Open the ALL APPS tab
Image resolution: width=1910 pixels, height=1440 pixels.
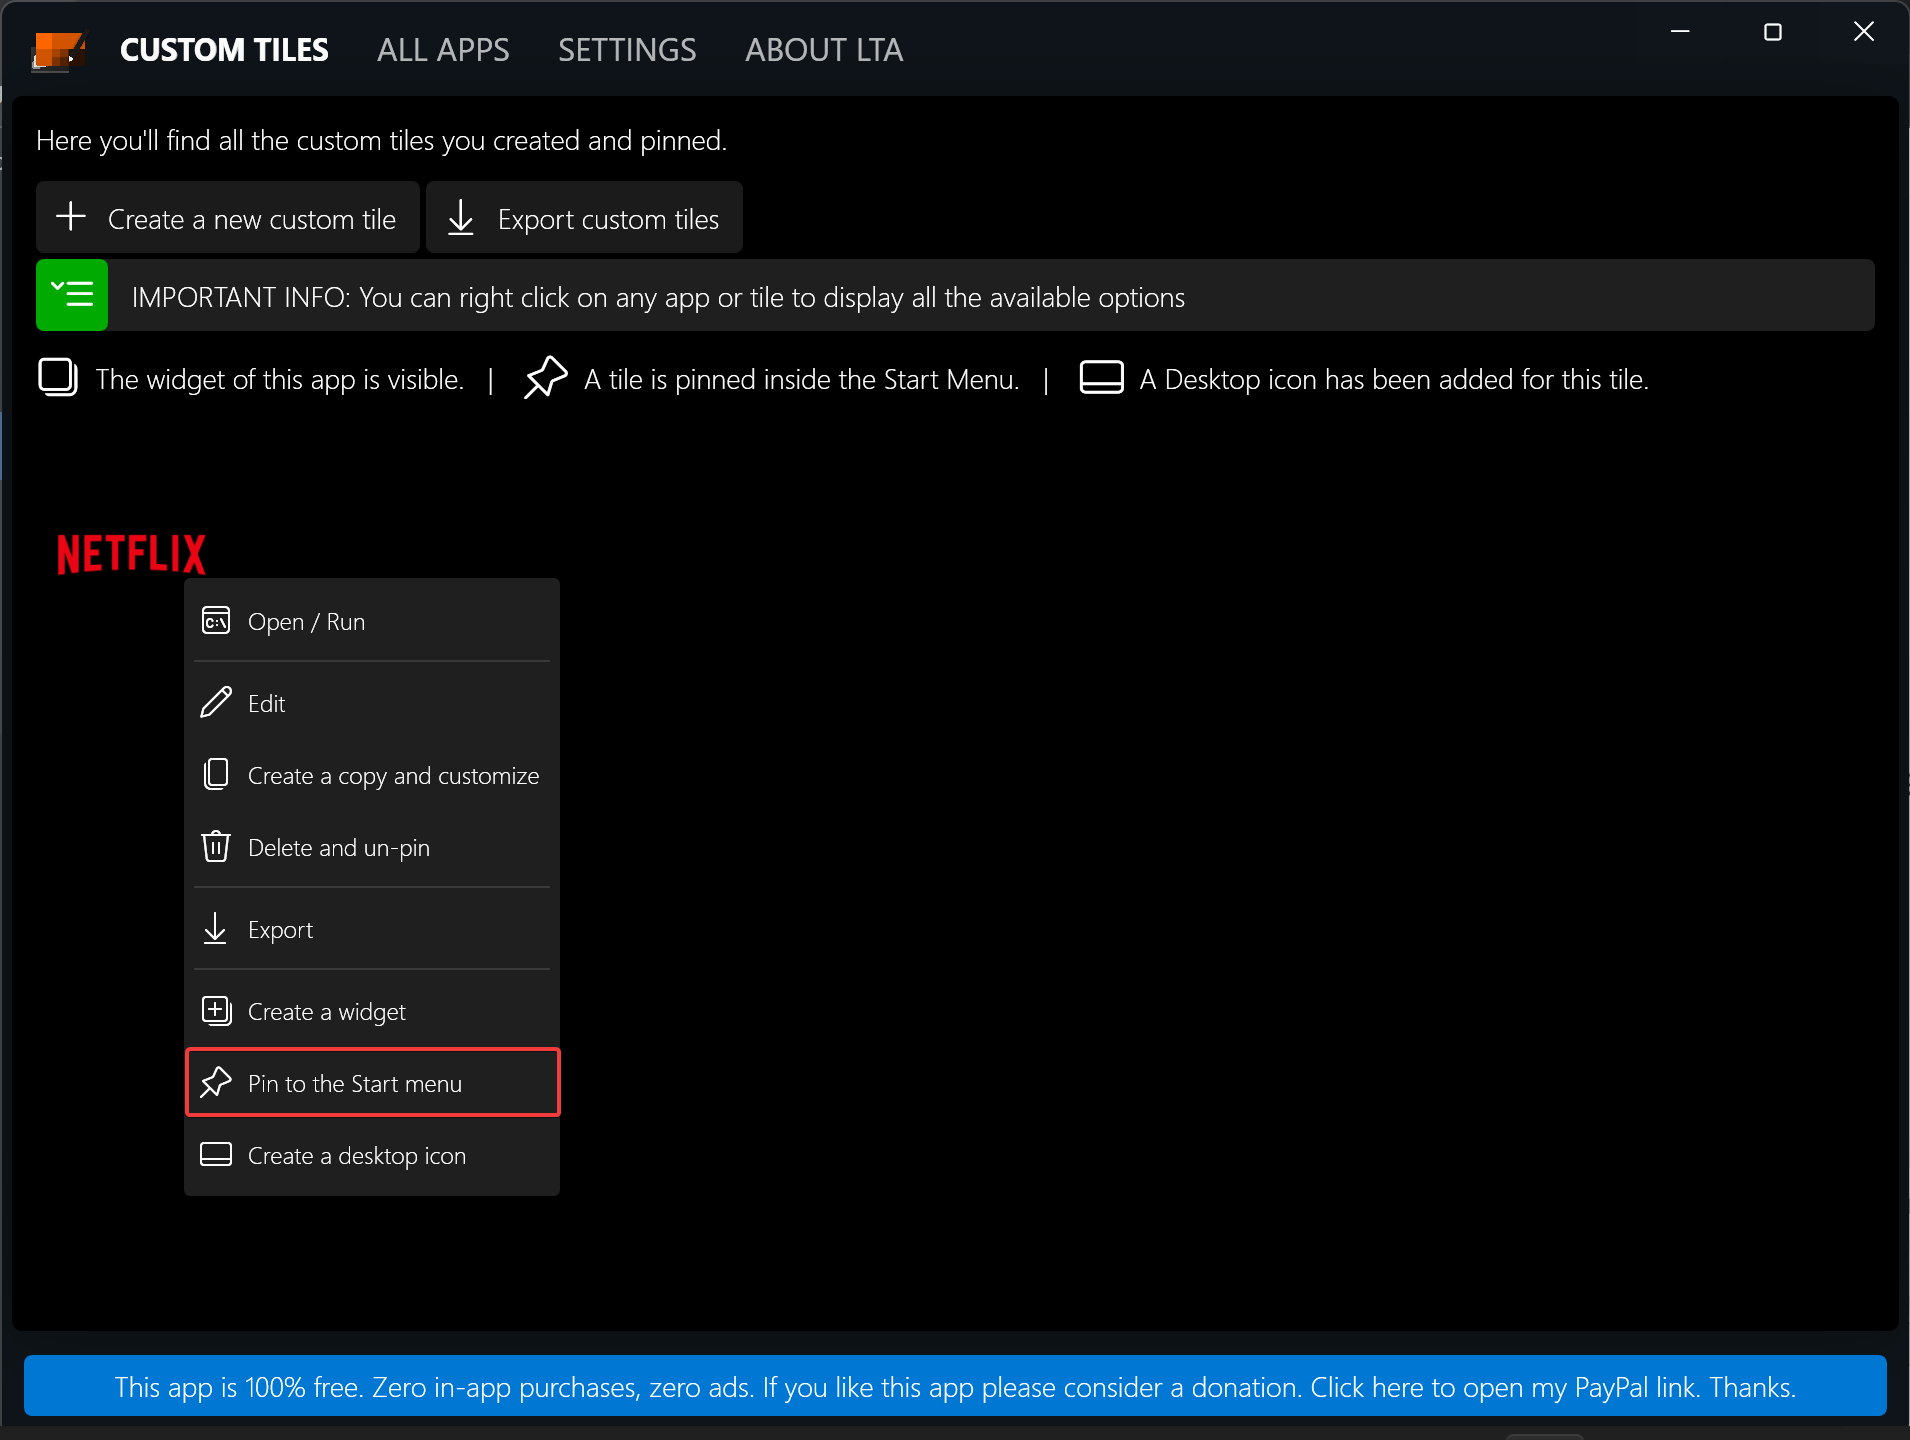click(443, 50)
